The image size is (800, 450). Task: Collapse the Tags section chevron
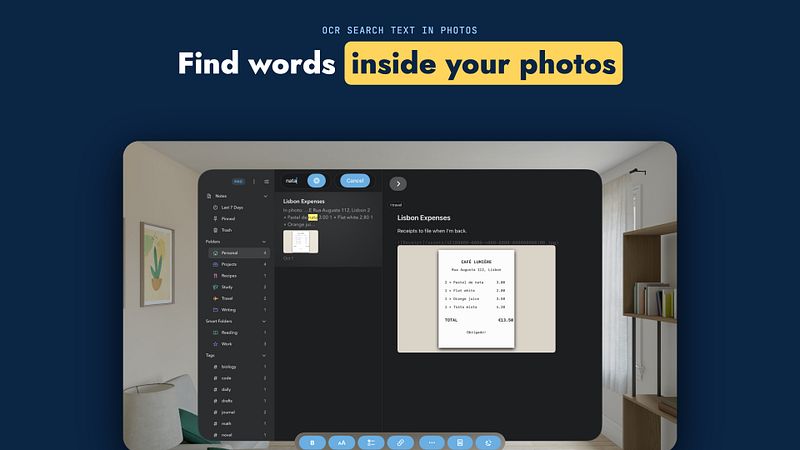point(264,356)
